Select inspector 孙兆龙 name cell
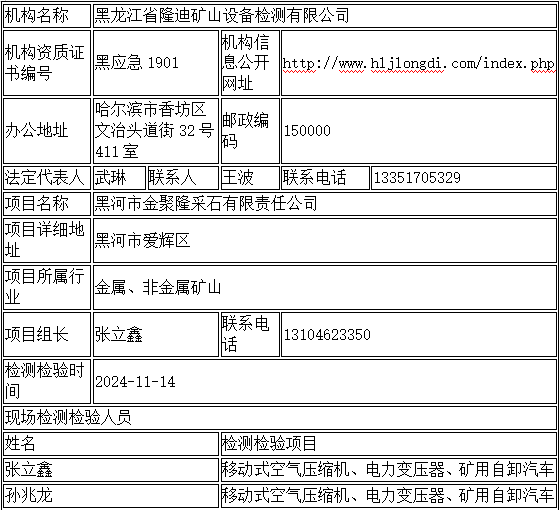 tap(111, 495)
